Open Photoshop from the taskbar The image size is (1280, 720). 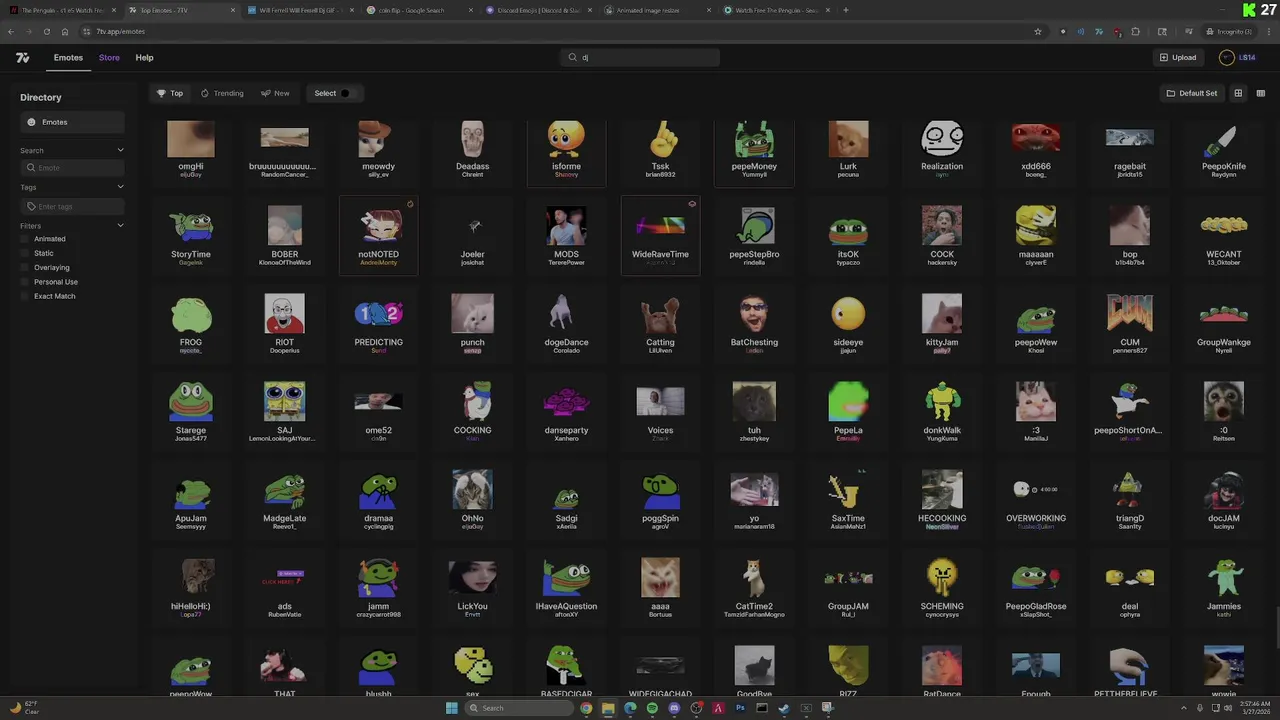[x=740, y=708]
